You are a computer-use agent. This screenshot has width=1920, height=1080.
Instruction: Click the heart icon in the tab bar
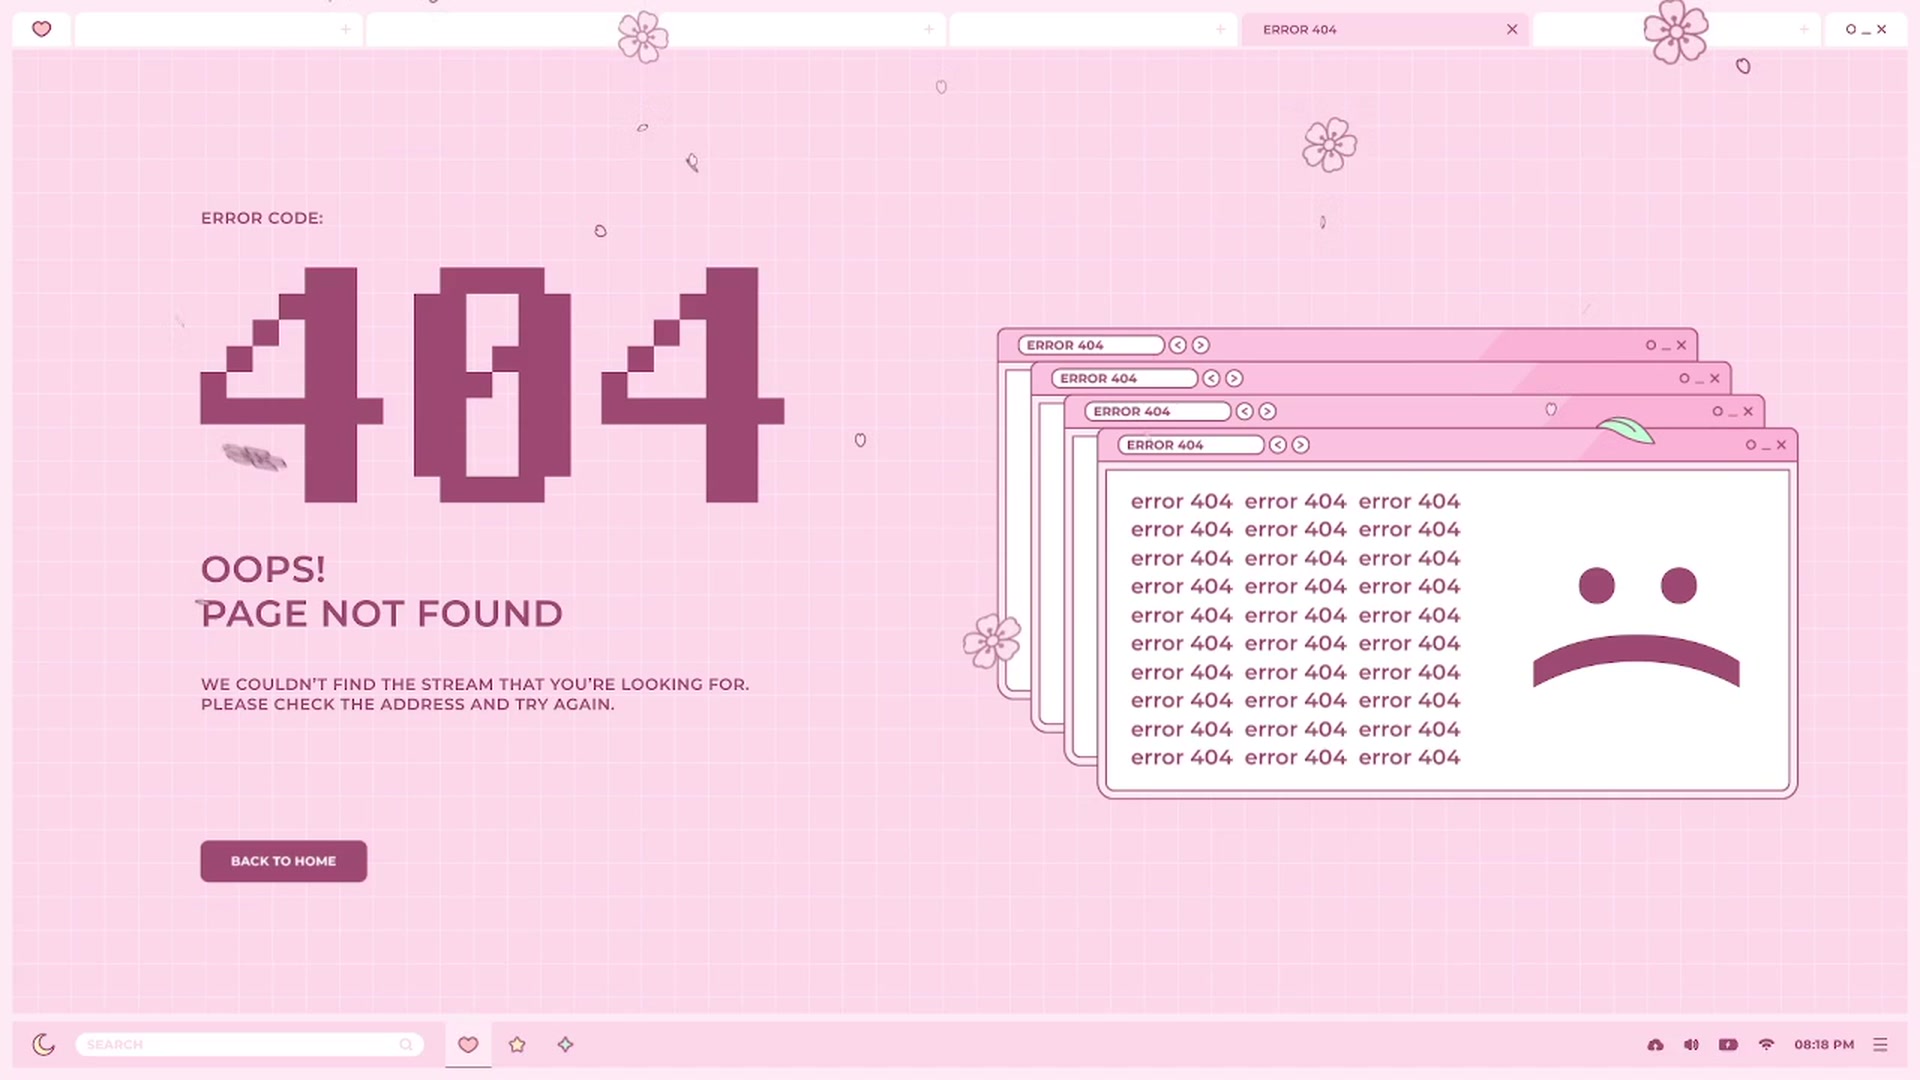pyautogui.click(x=41, y=29)
